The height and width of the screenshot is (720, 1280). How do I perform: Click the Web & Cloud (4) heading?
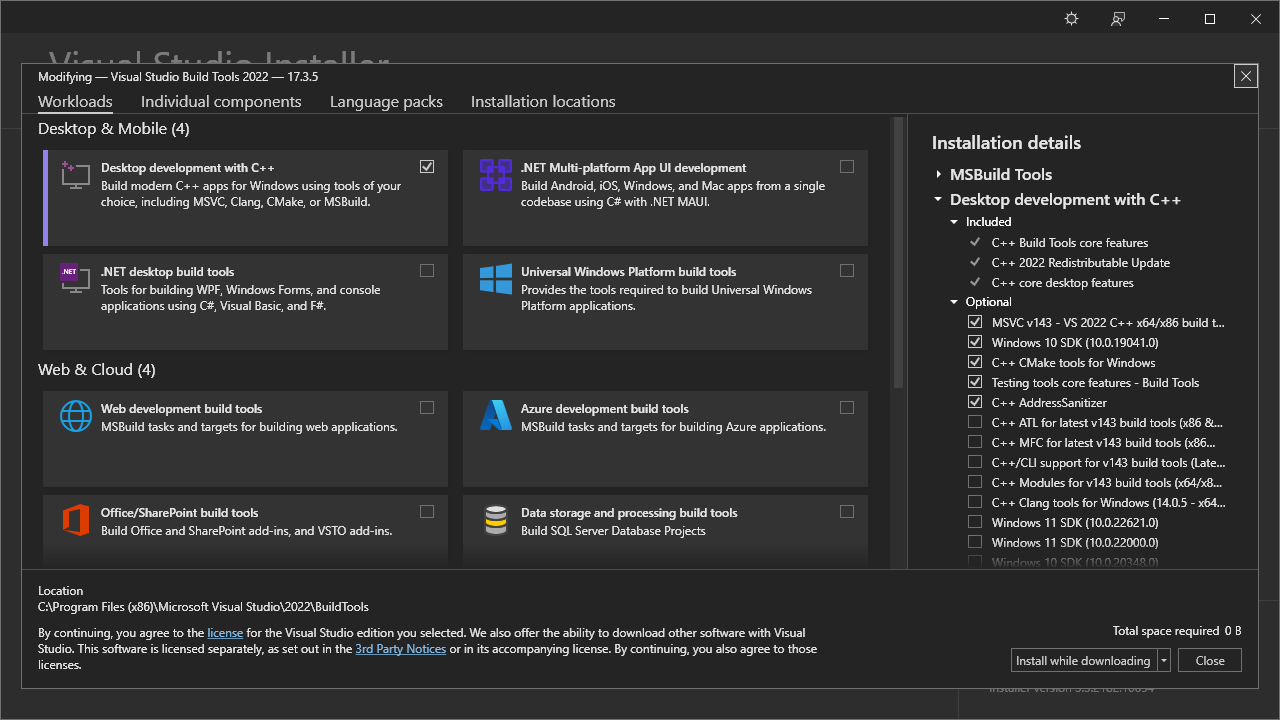(97, 370)
